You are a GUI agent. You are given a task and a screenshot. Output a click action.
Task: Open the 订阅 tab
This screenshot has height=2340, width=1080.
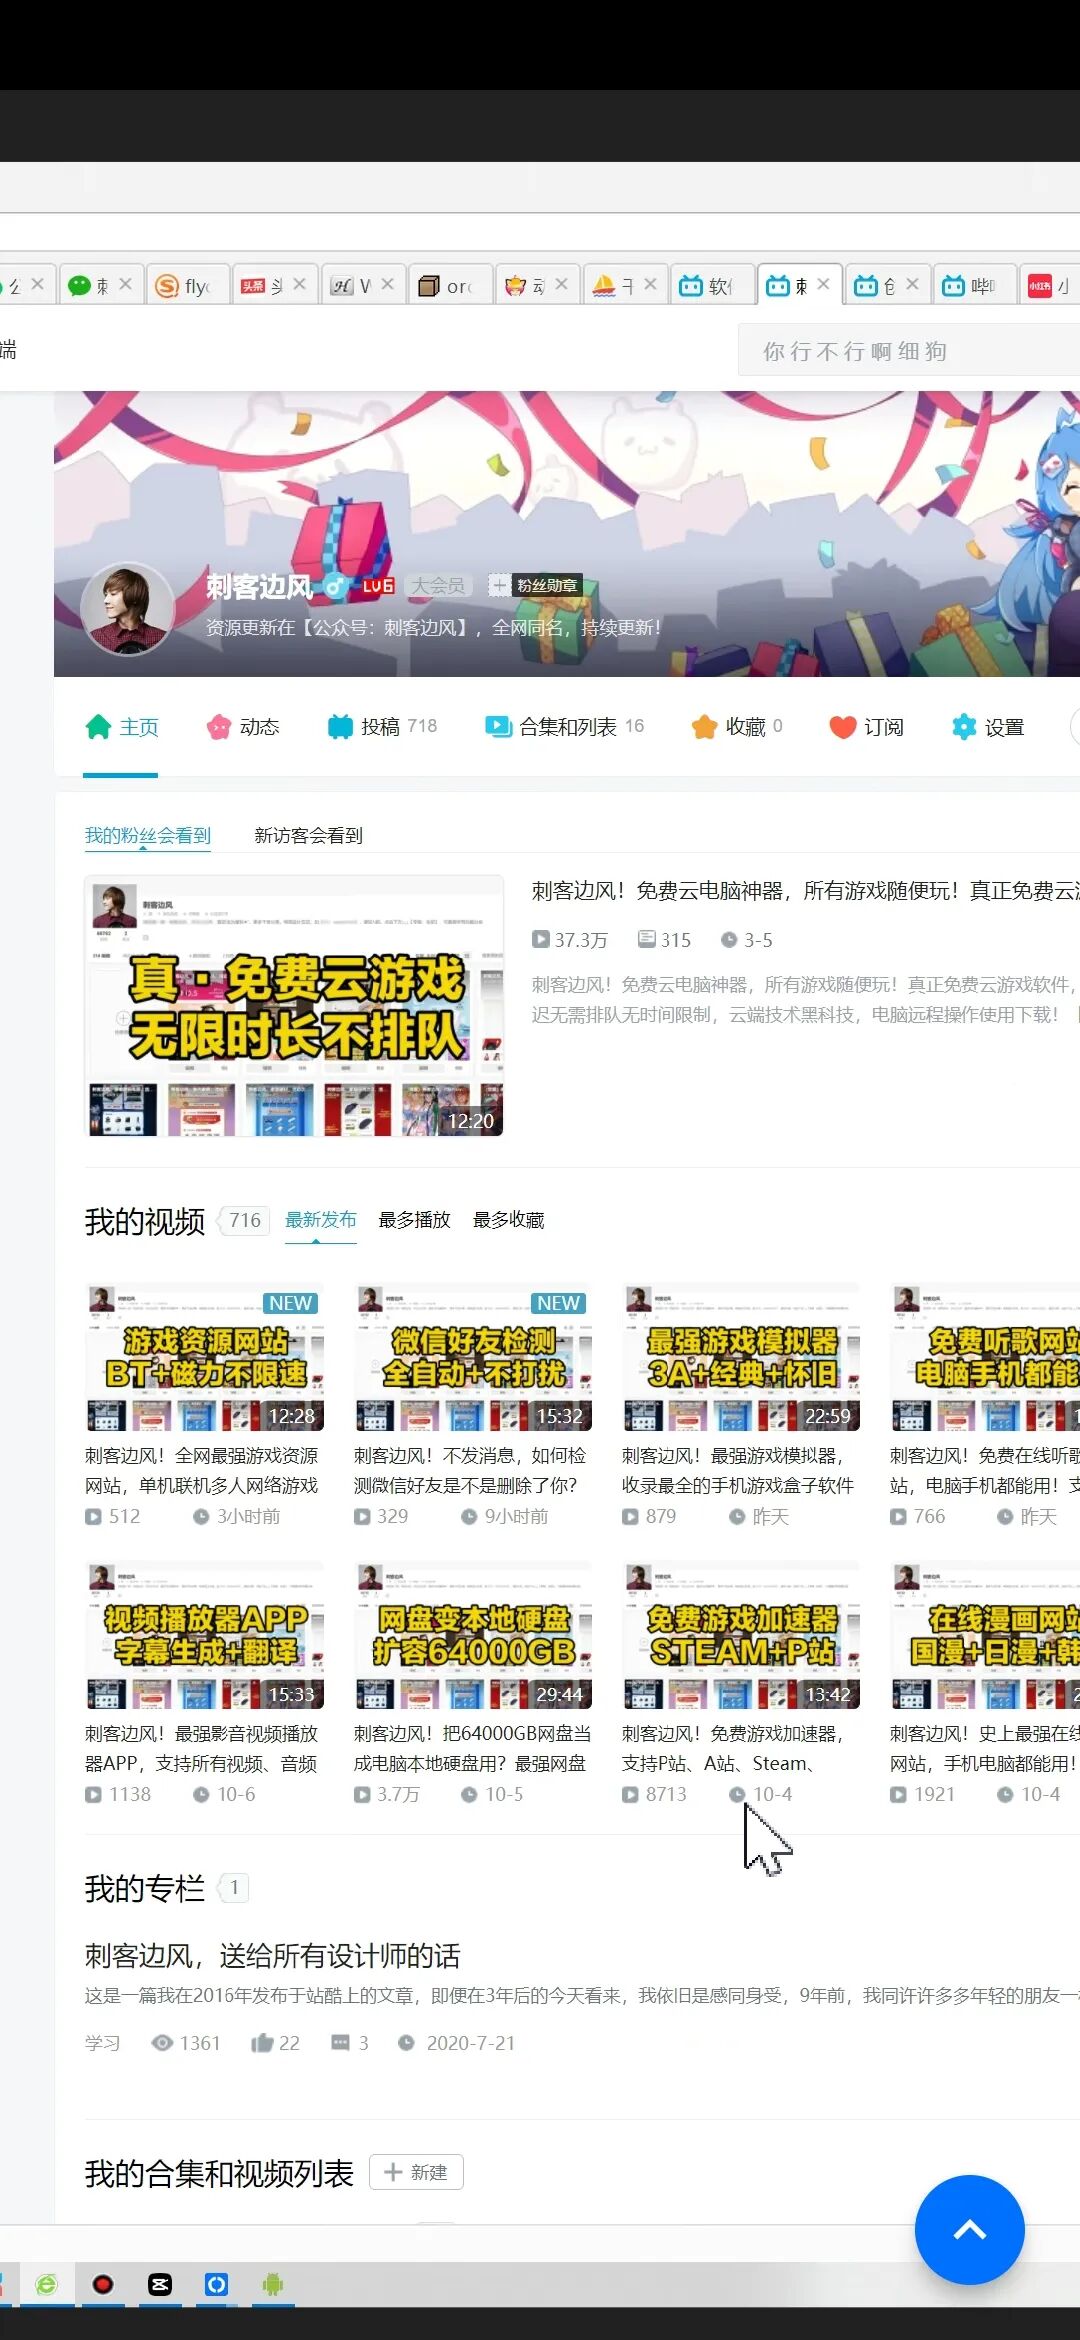click(866, 727)
